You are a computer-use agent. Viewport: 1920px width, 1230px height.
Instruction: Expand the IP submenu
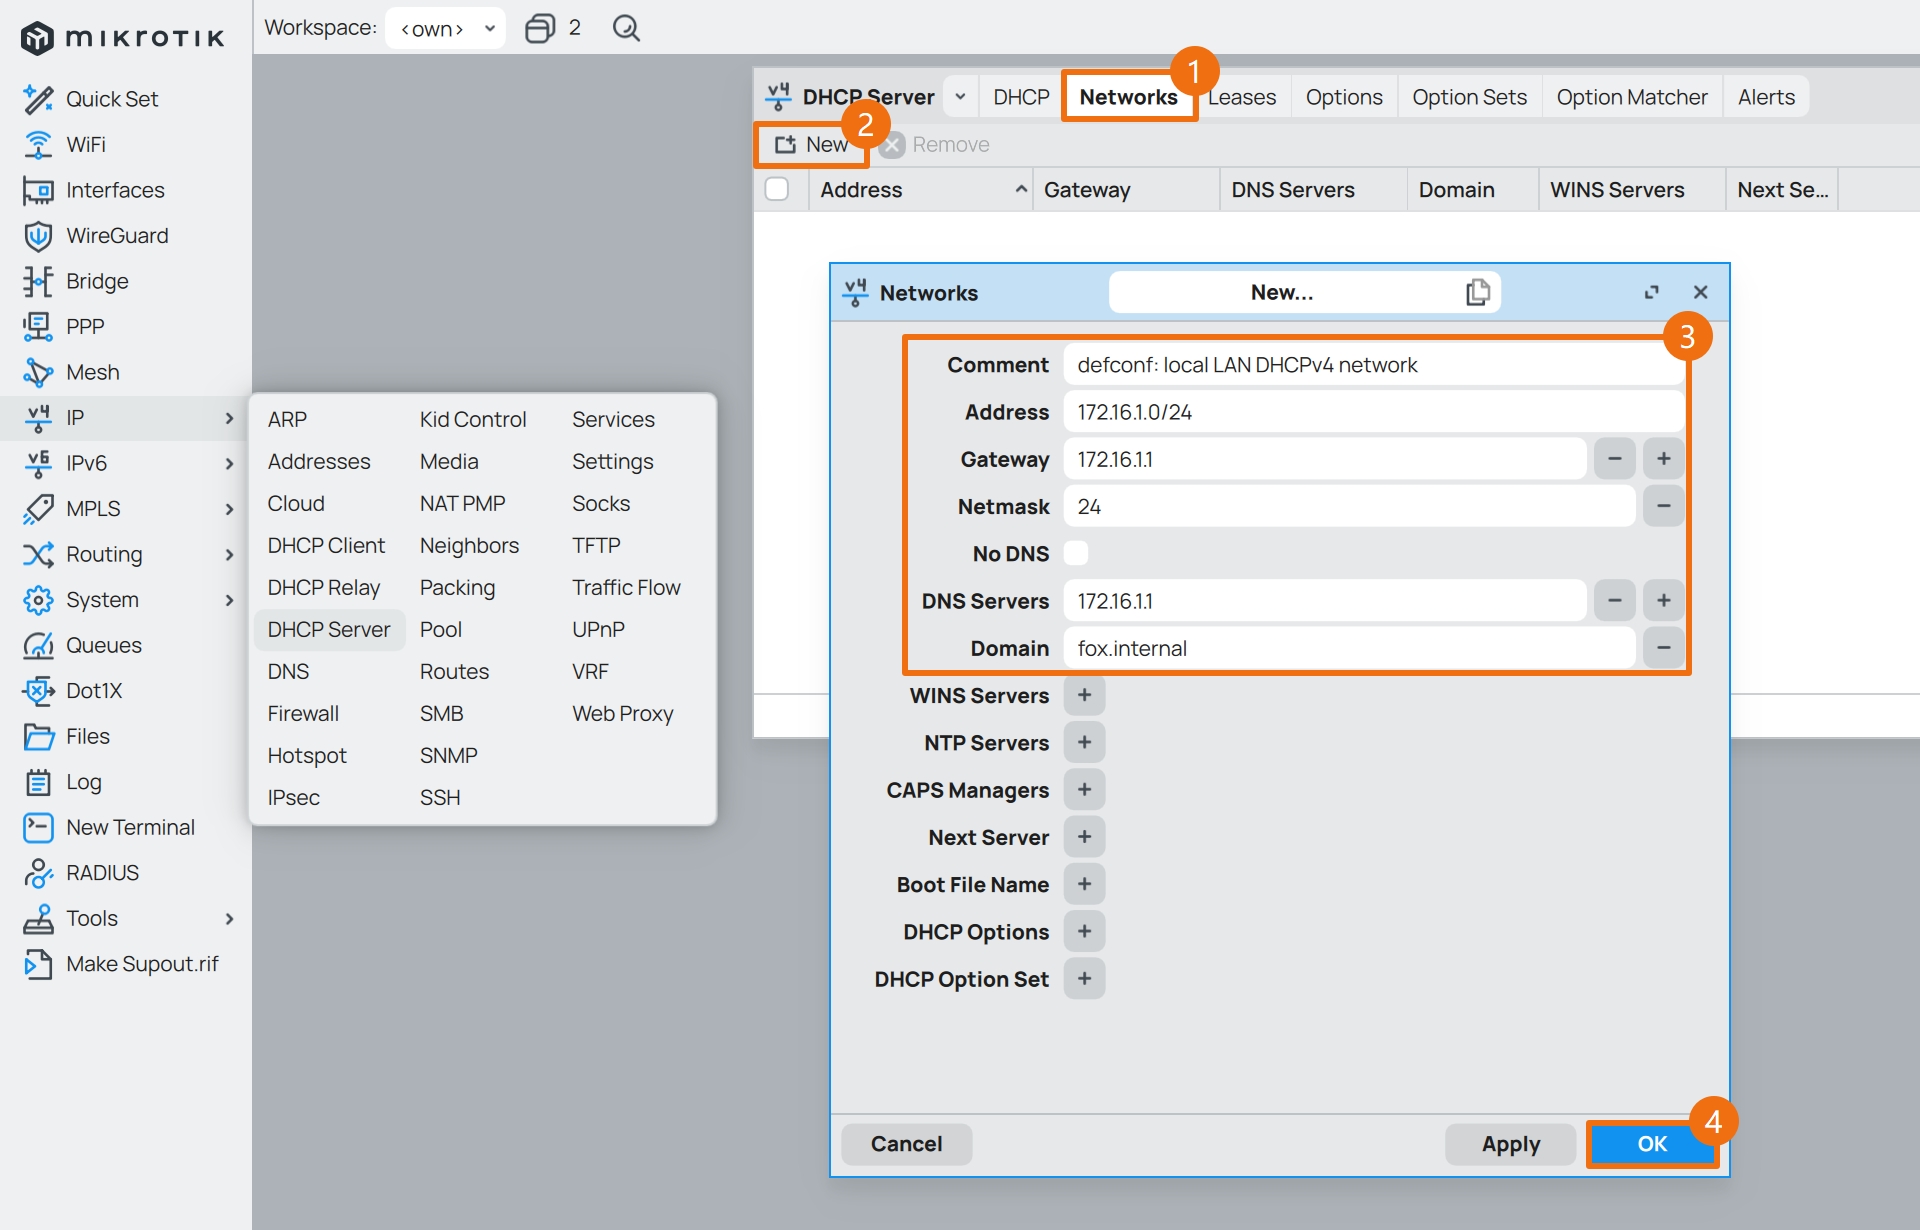click(x=229, y=418)
